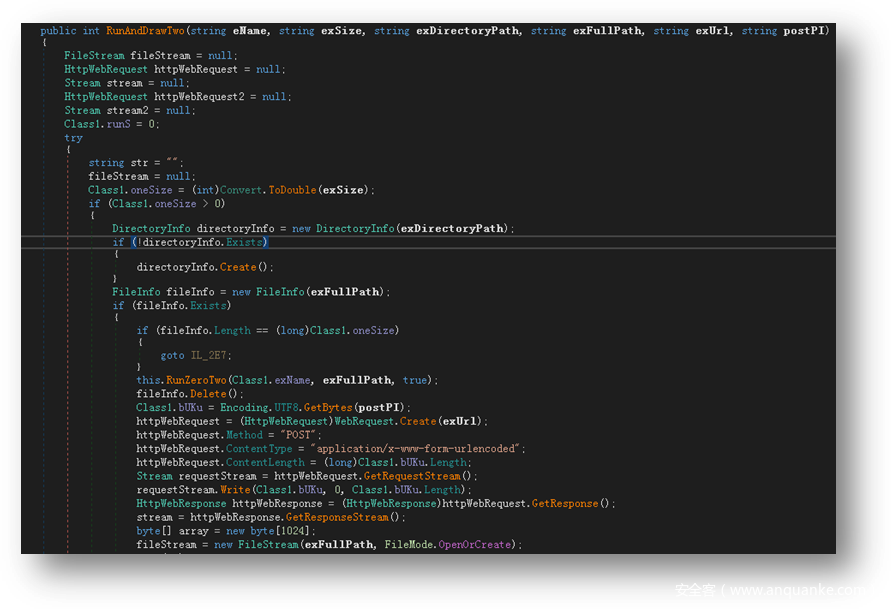
Task: Click the GetRequestStream method call
Action: (x=410, y=477)
